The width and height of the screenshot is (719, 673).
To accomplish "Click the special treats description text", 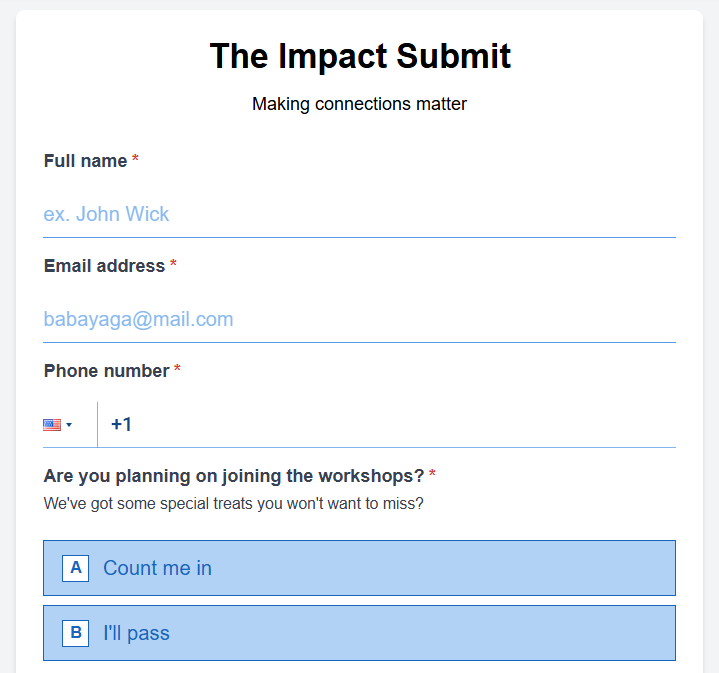I will 234,503.
